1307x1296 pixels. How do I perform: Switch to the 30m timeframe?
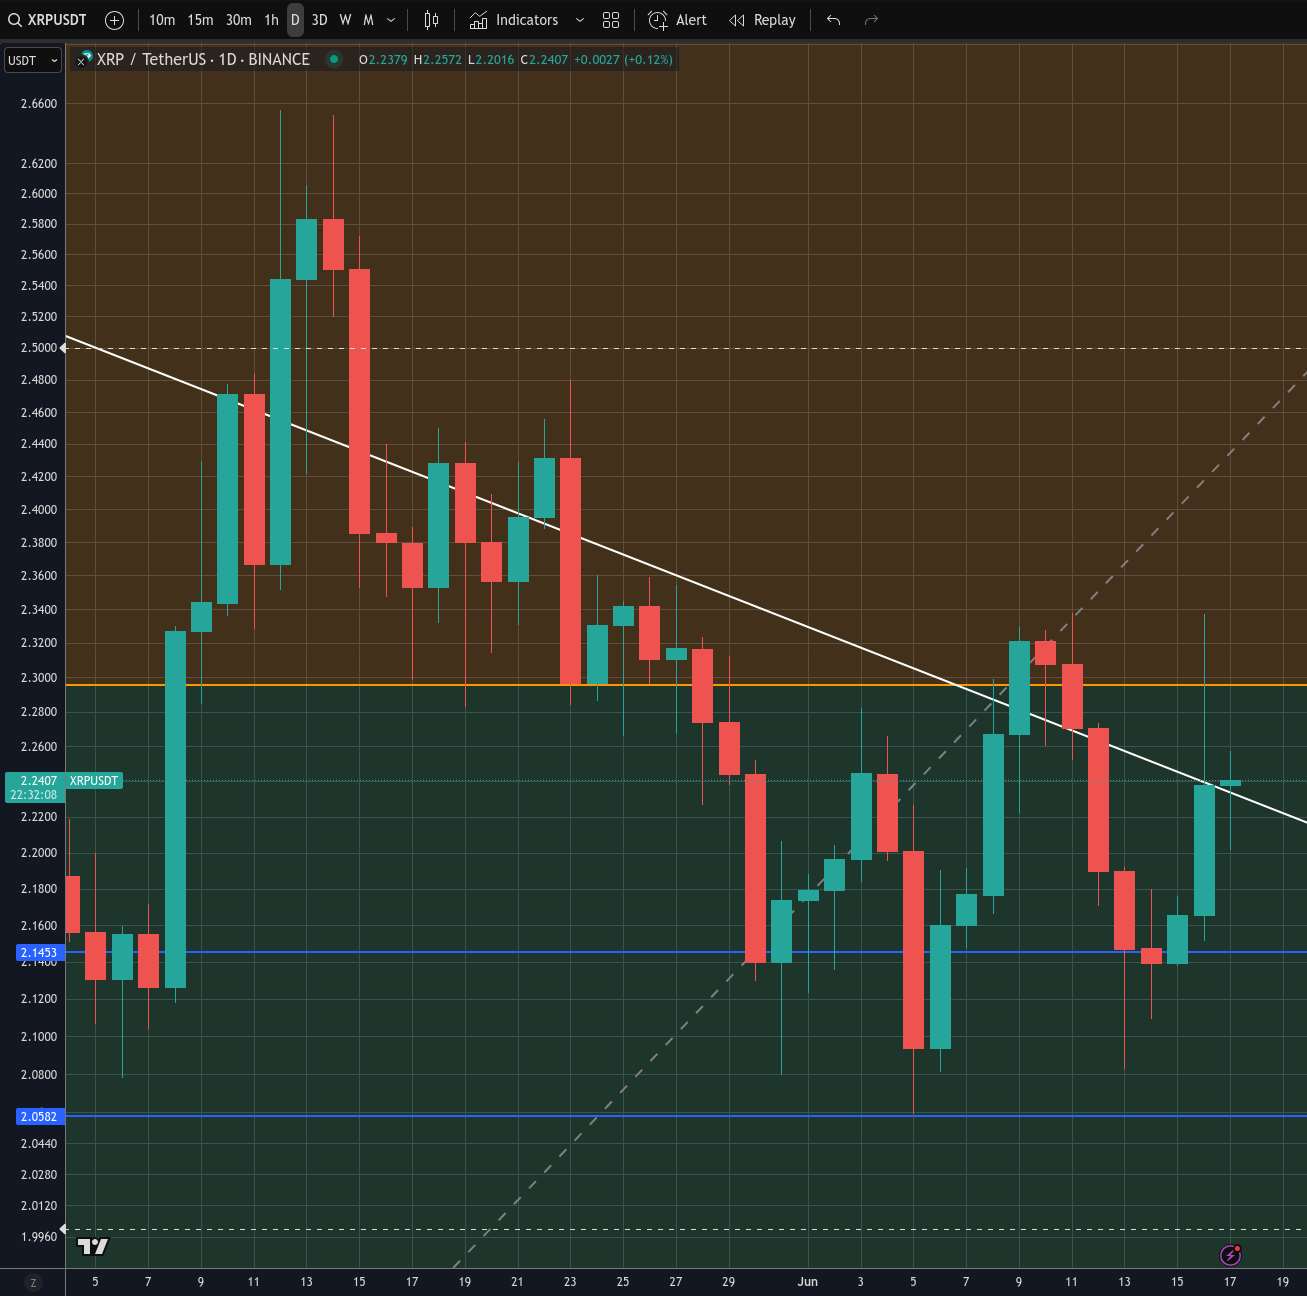[x=239, y=20]
